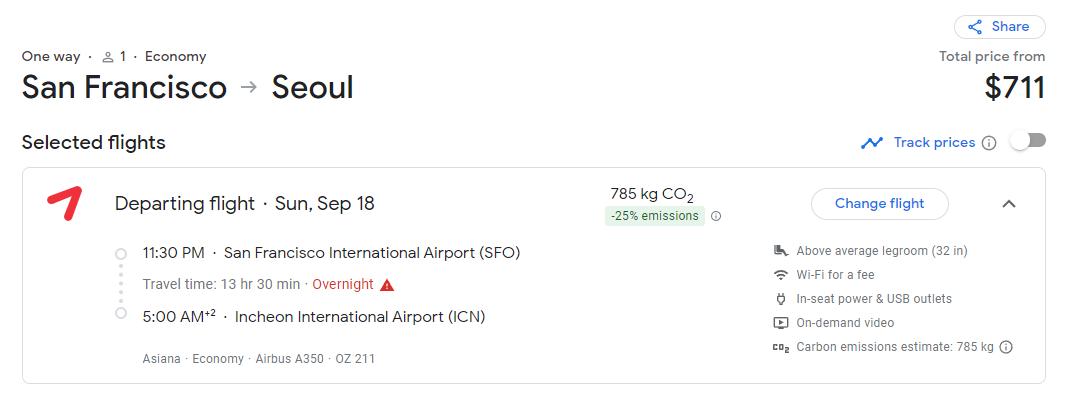Enable the Track prices toggle
This screenshot has width=1065, height=405.
[1027, 142]
